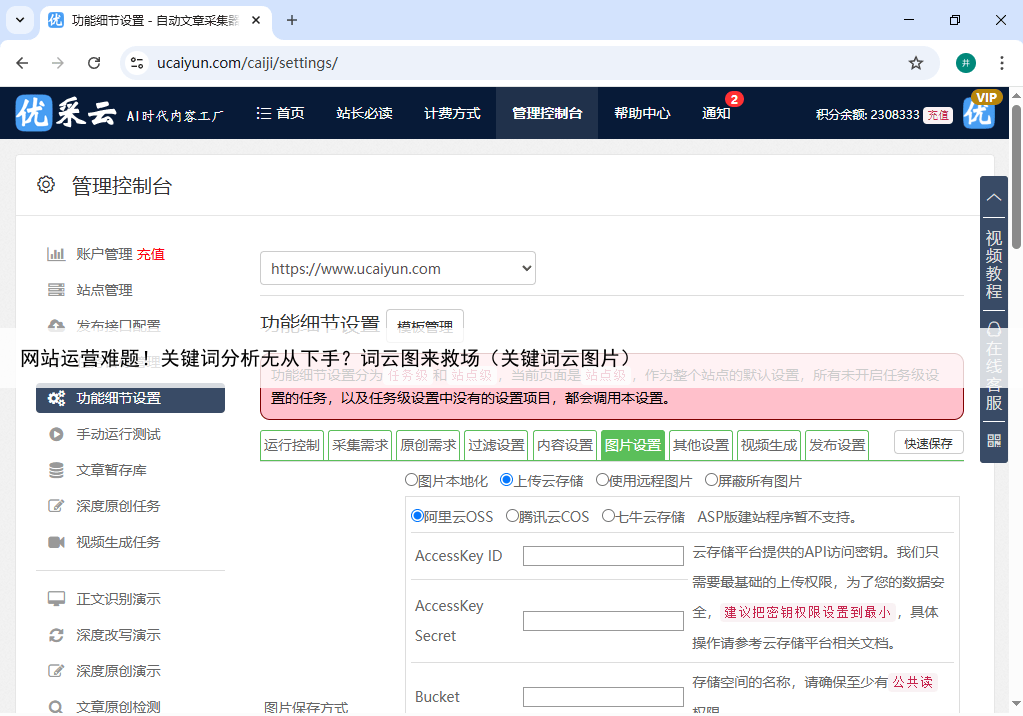1023x716 pixels.
Task: Open the site URL dropdown selector
Action: pos(398,268)
